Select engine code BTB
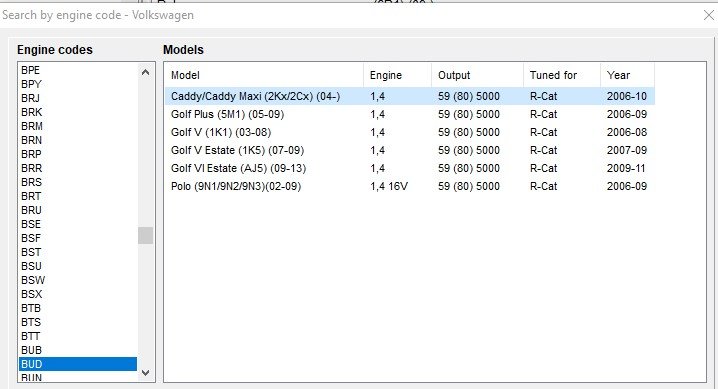Viewport: 718px width, 389px height. coord(78,308)
